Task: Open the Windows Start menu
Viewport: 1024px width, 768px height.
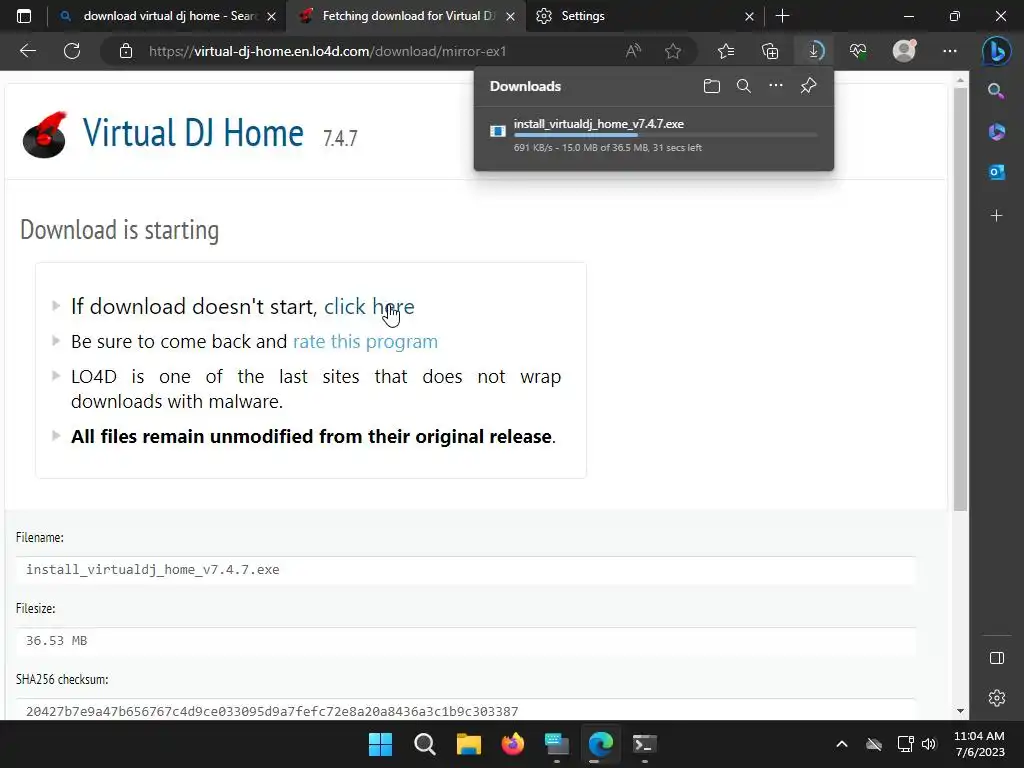Action: pos(380,744)
